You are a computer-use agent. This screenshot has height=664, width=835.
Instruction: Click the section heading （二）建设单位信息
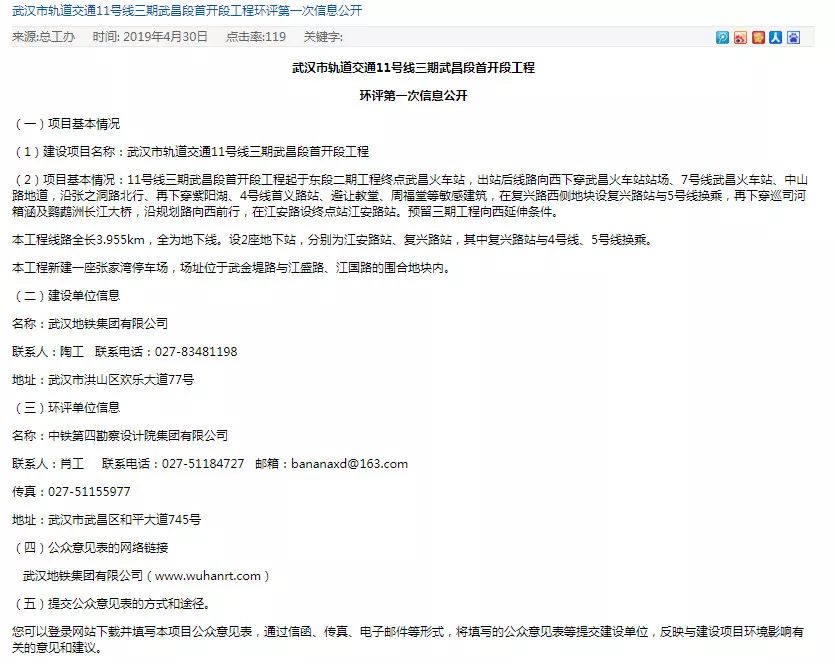coord(66,296)
